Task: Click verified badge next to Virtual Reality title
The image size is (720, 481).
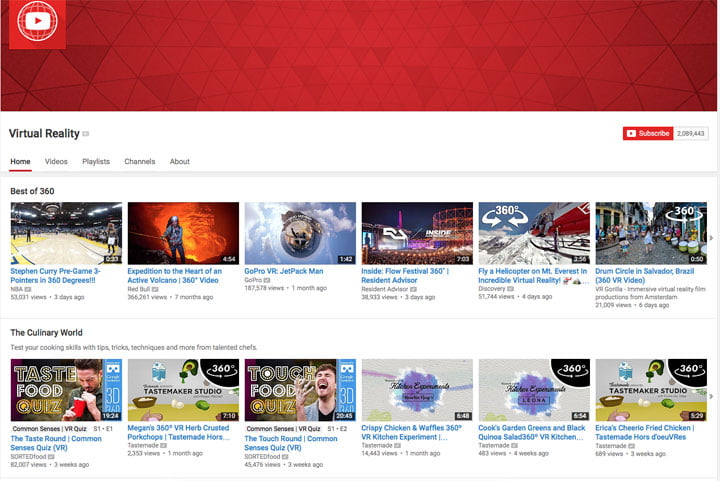Action: [85, 134]
